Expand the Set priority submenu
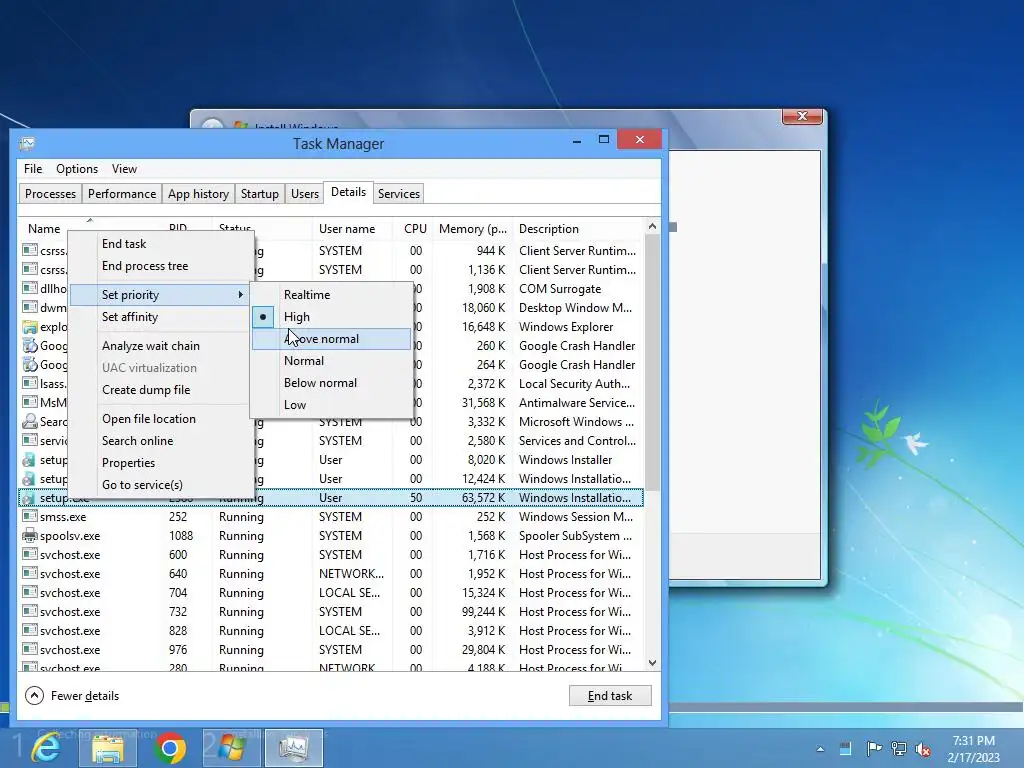 (160, 295)
